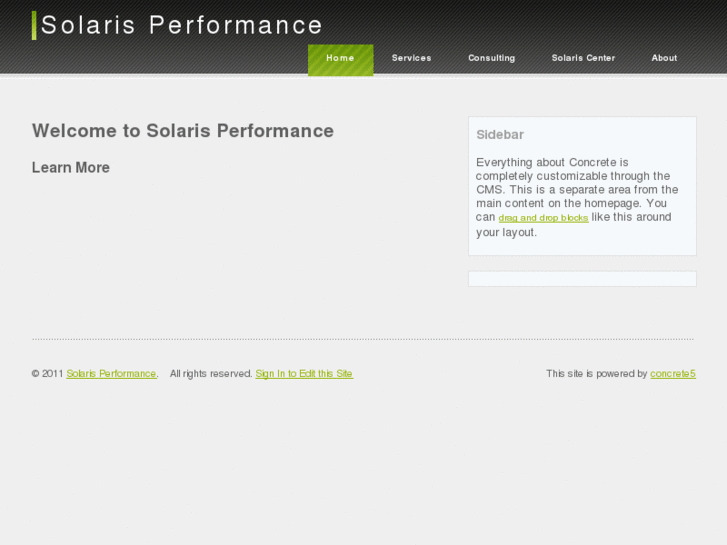Navigate to Solaris Center page
This screenshot has width=727, height=545.
pos(583,59)
